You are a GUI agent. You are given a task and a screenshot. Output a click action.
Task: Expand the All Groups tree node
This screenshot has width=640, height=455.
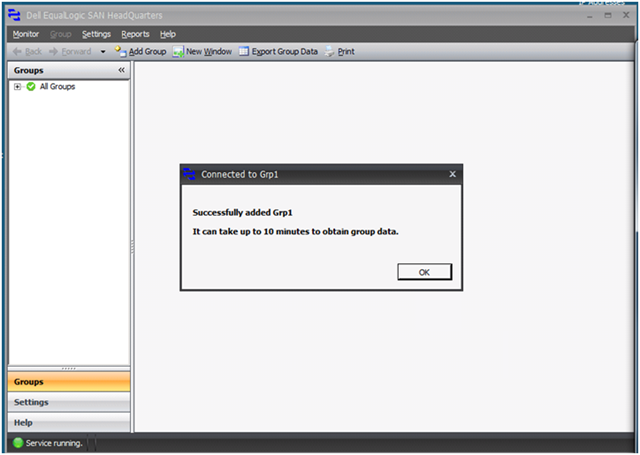click(18, 87)
